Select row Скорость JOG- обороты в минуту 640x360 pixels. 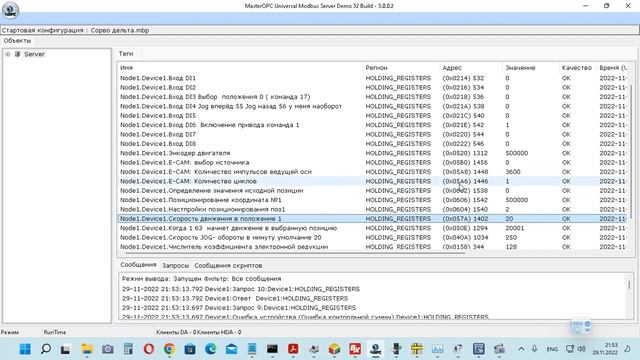point(373,238)
